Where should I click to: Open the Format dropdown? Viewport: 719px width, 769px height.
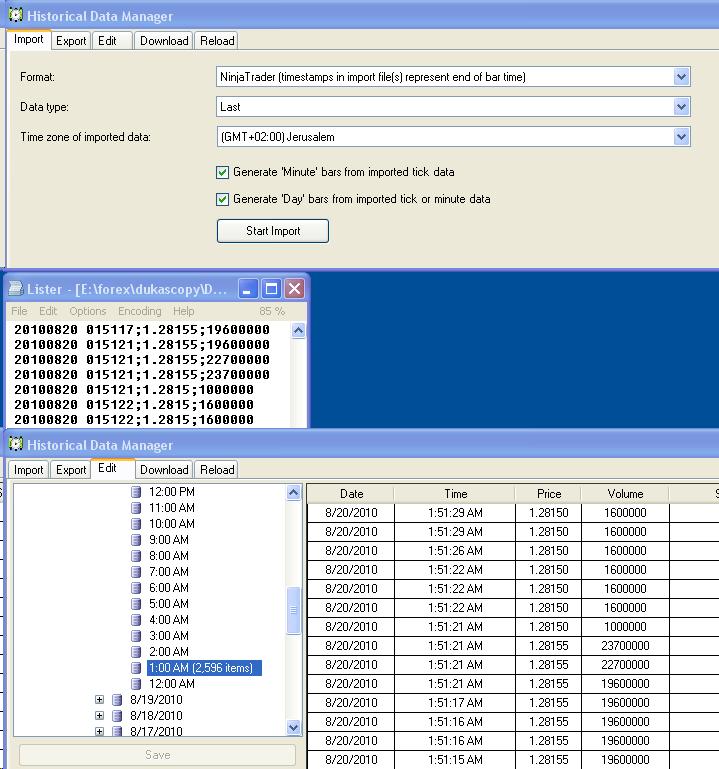[x=681, y=77]
